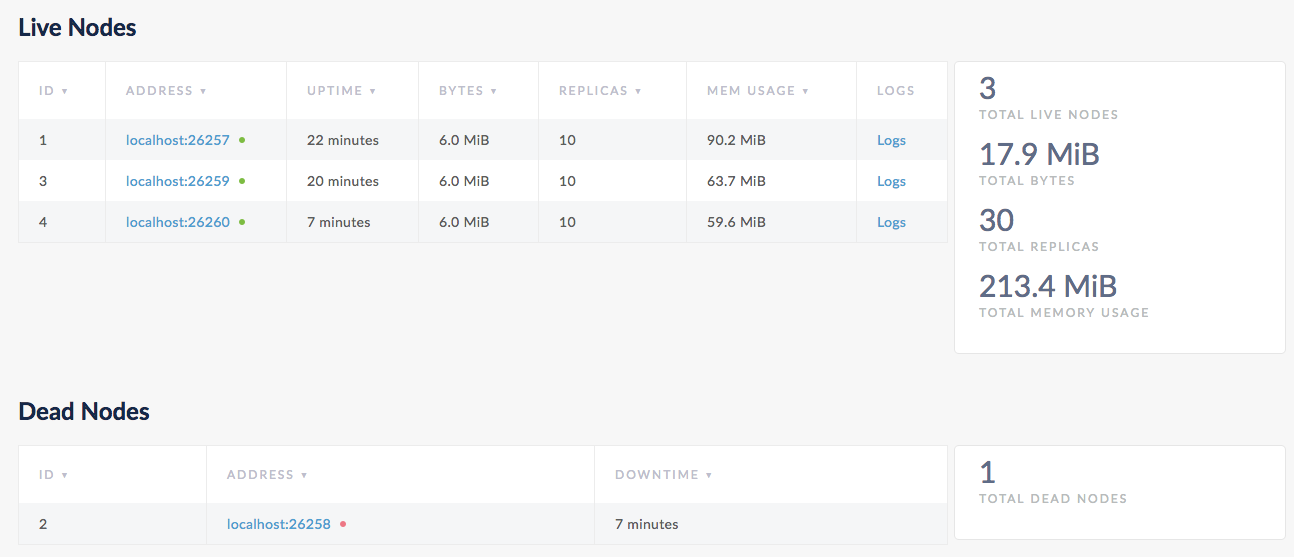This screenshot has width=1294, height=557.
Task: Open dead node localhost:26258 link
Action: pos(278,524)
